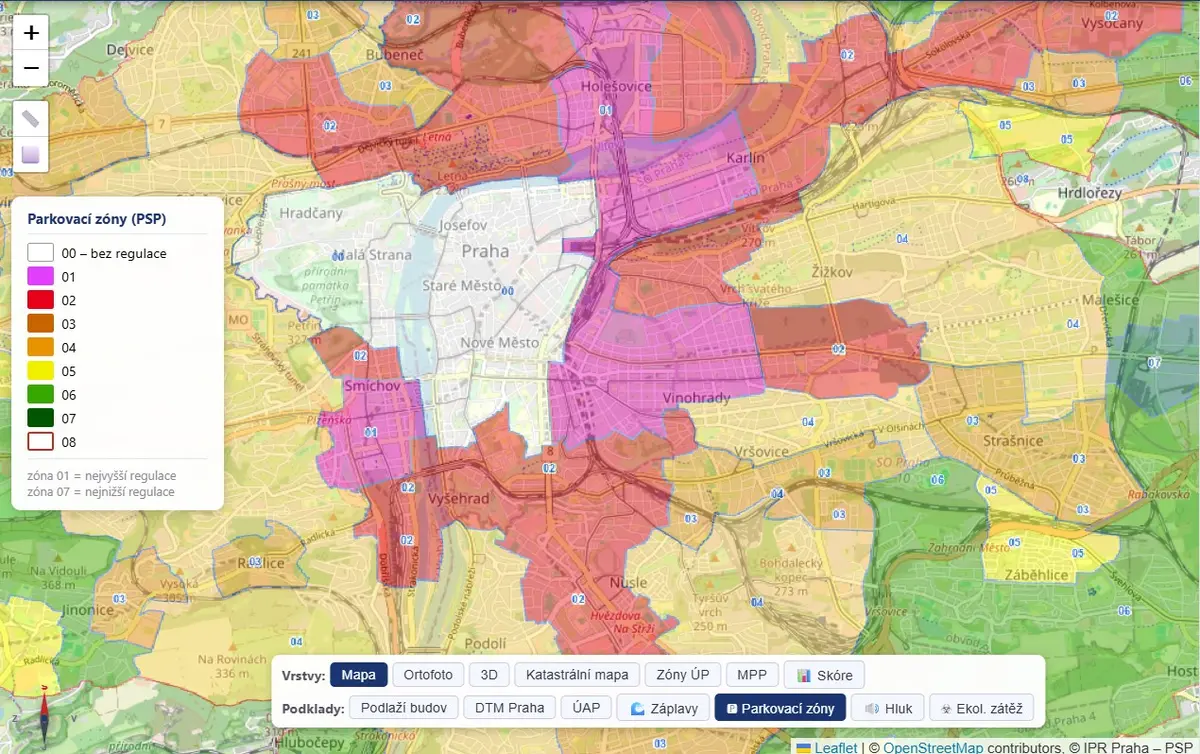Open the Leaflet attribution link

(834, 746)
